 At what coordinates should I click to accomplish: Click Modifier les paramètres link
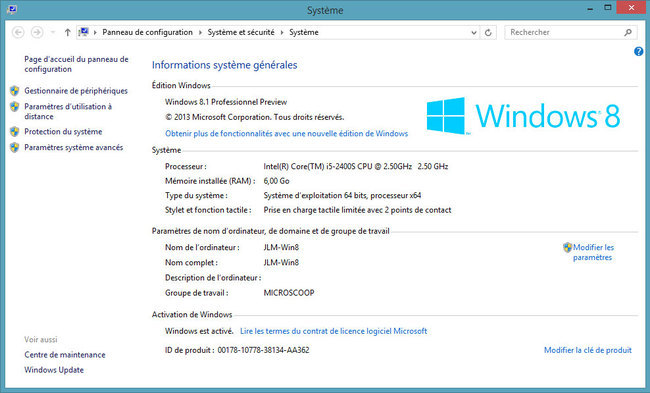pyautogui.click(x=593, y=252)
